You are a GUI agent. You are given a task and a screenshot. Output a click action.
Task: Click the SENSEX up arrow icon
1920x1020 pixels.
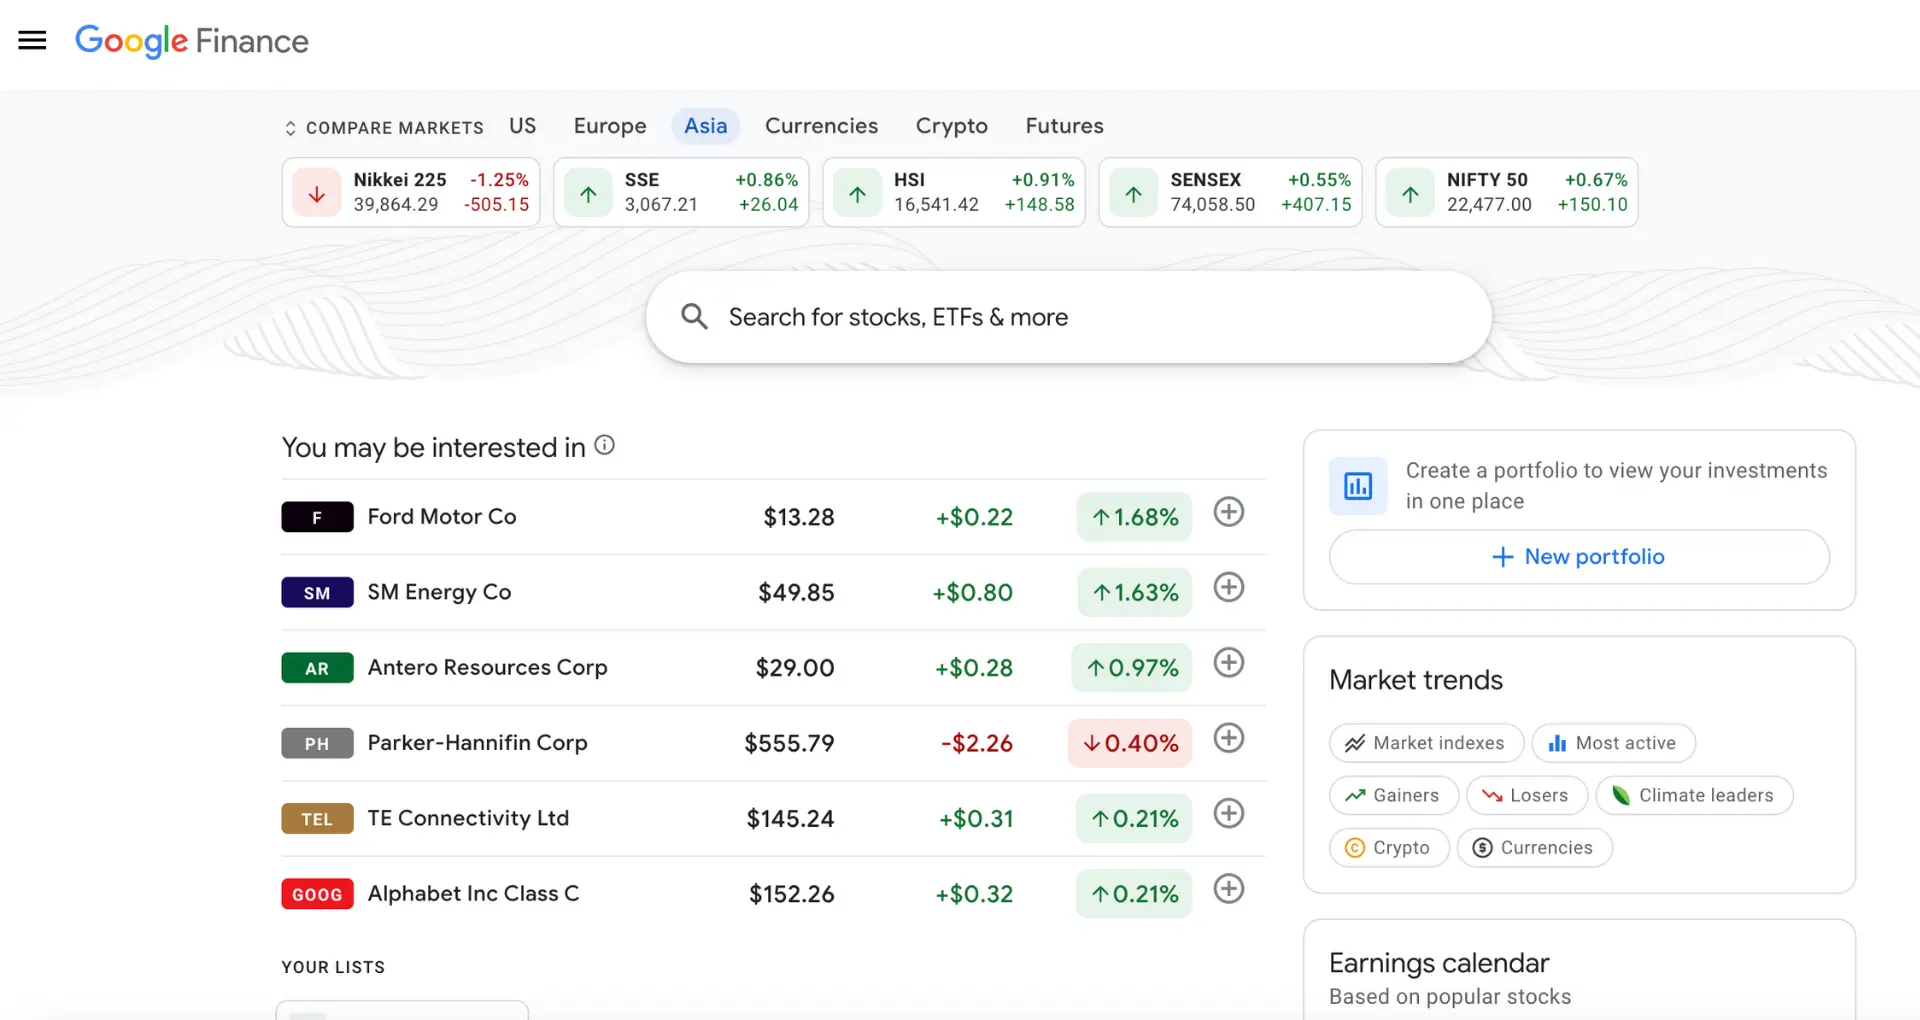1134,193
